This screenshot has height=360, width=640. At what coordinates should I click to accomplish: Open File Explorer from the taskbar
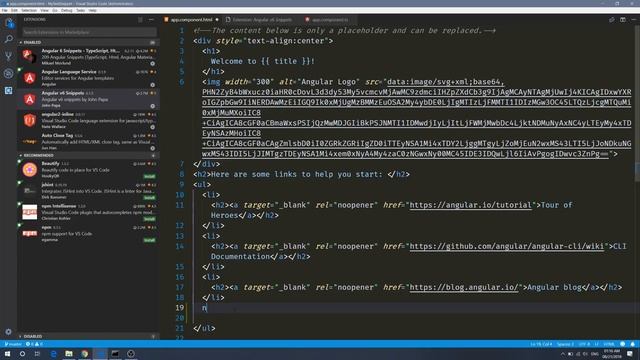tap(69, 354)
